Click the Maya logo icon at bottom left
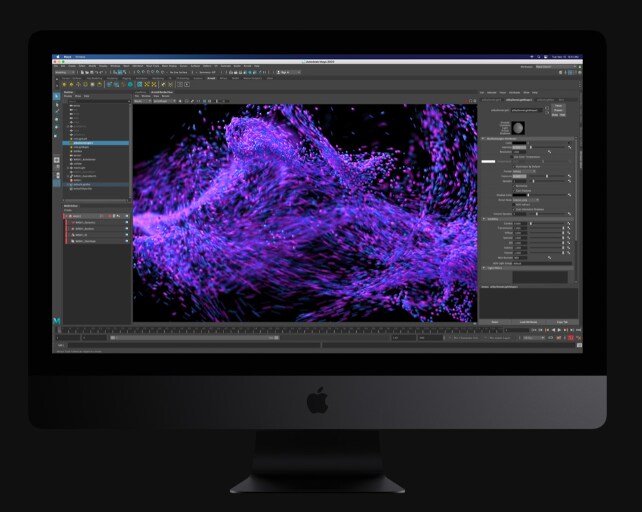Viewport: 642px width, 512px height. (x=57, y=322)
